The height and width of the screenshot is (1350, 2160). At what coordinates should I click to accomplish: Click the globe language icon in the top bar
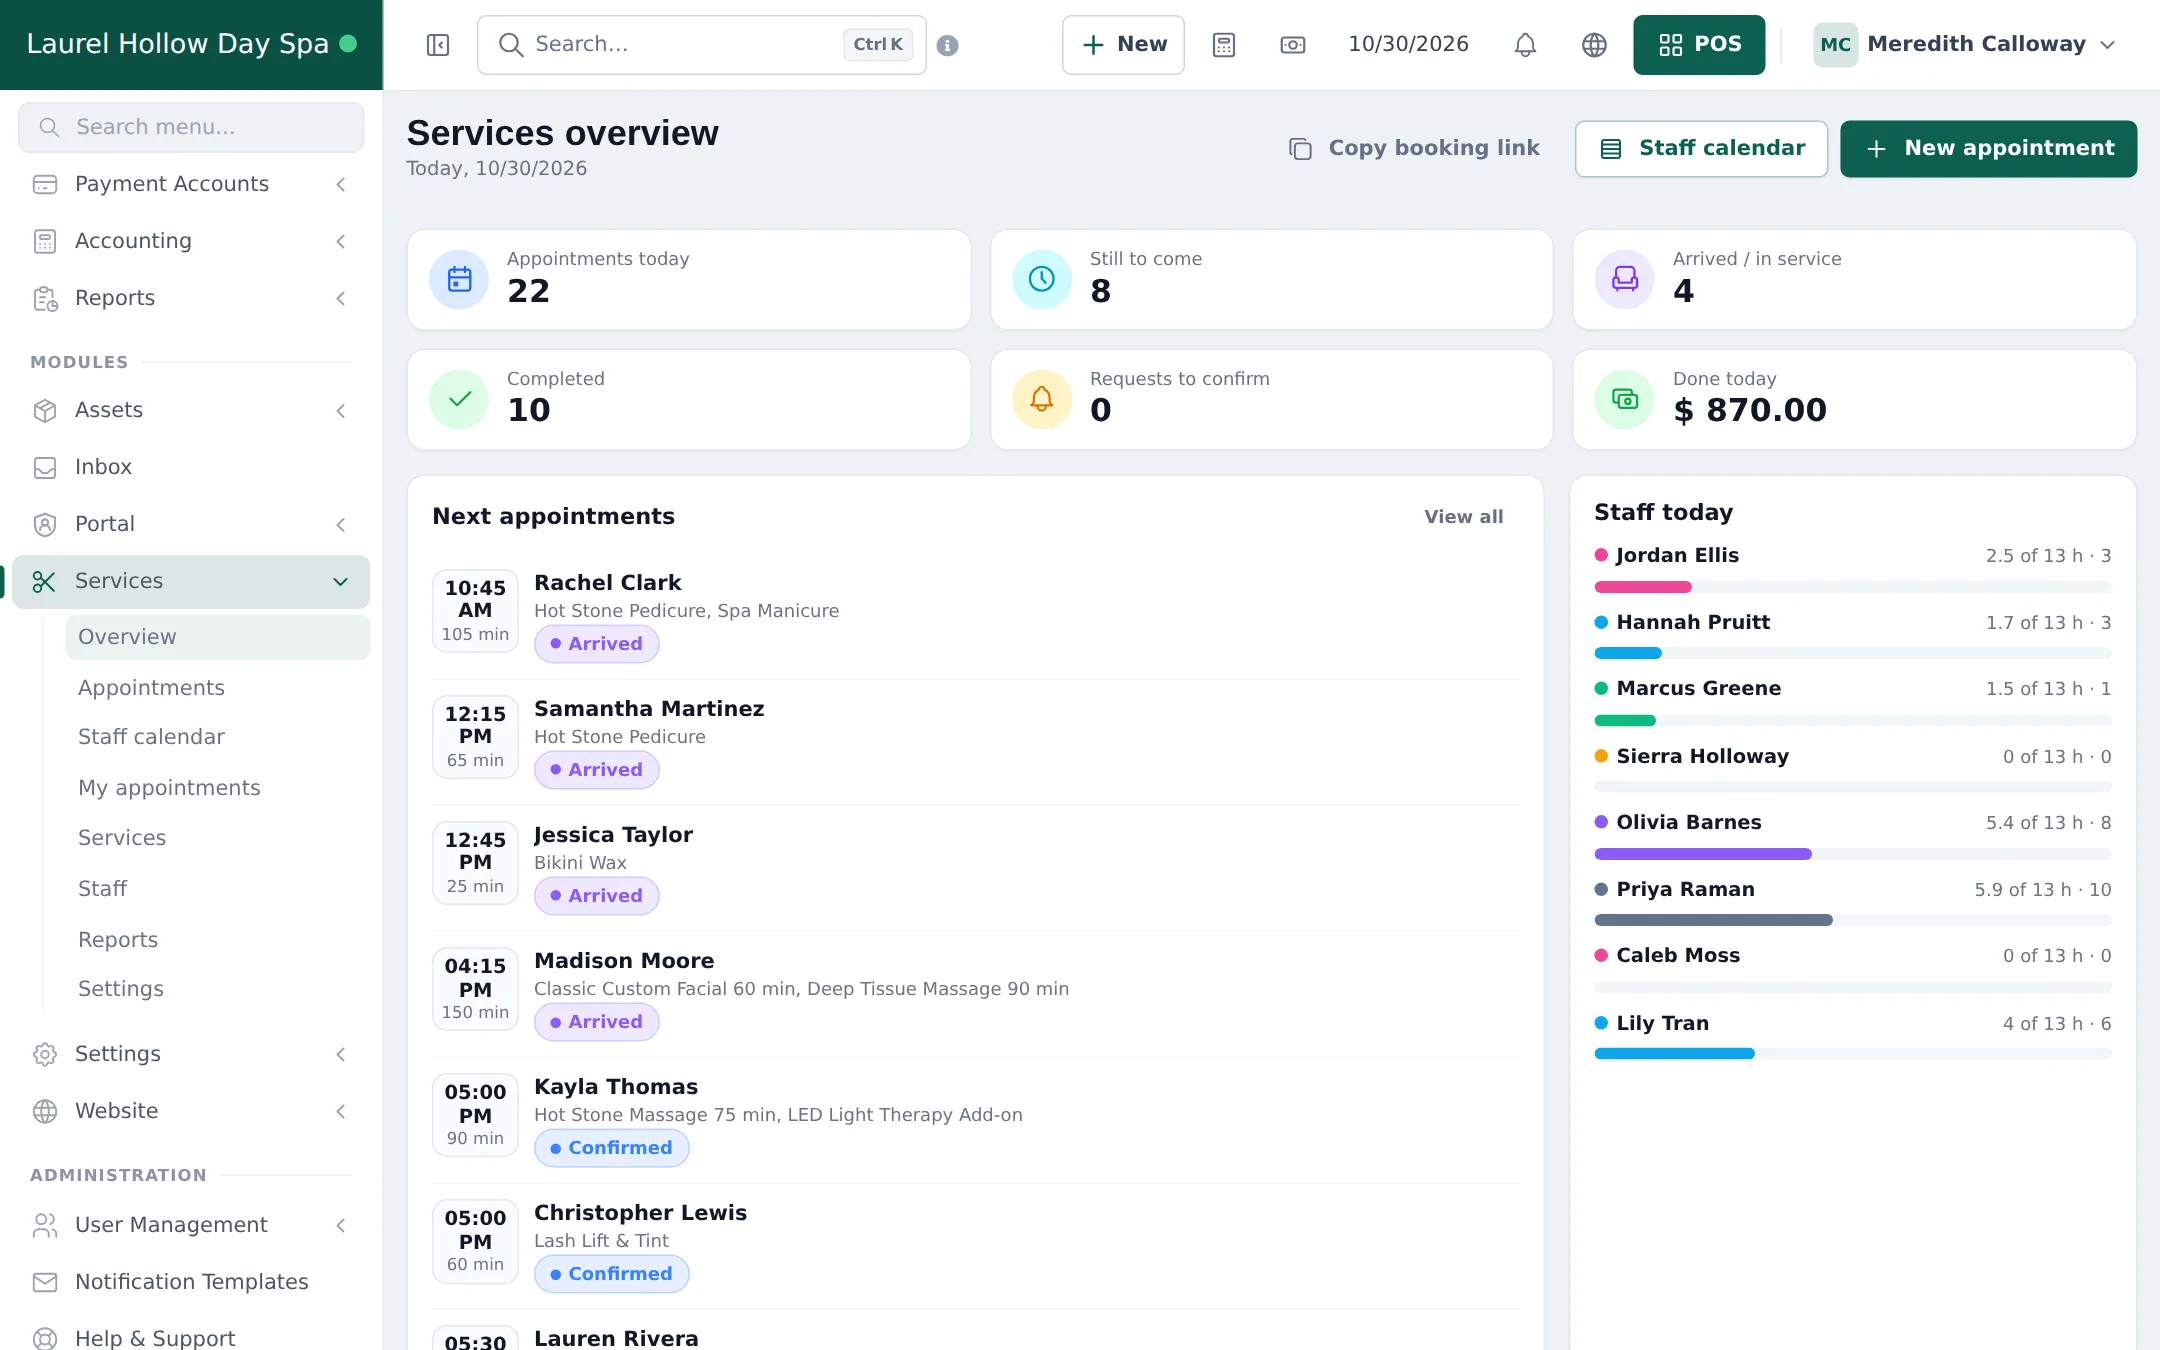point(1594,45)
